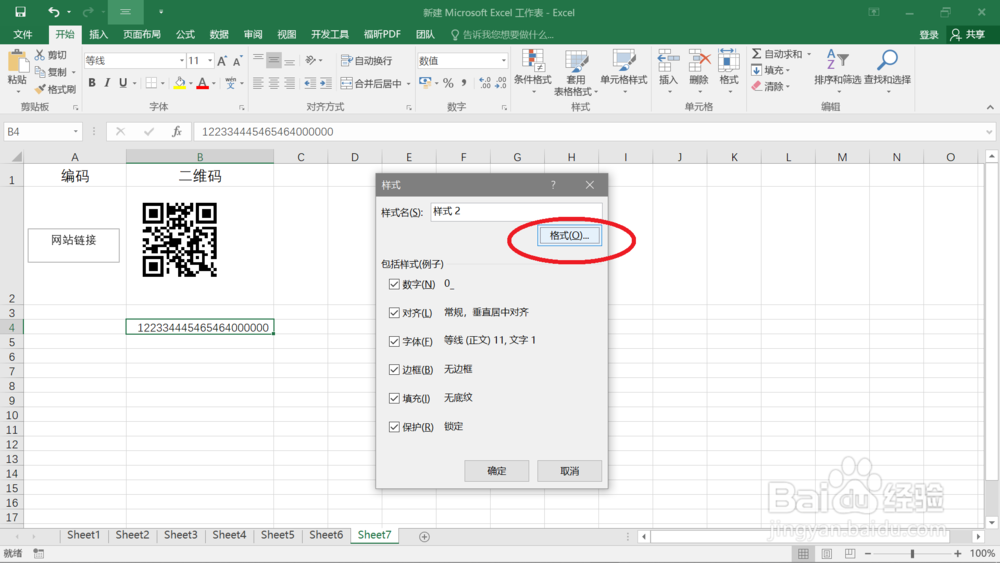Image resolution: width=1000 pixels, height=563 pixels.
Task: Select the Sheet3 worksheet tab
Action: [180, 535]
